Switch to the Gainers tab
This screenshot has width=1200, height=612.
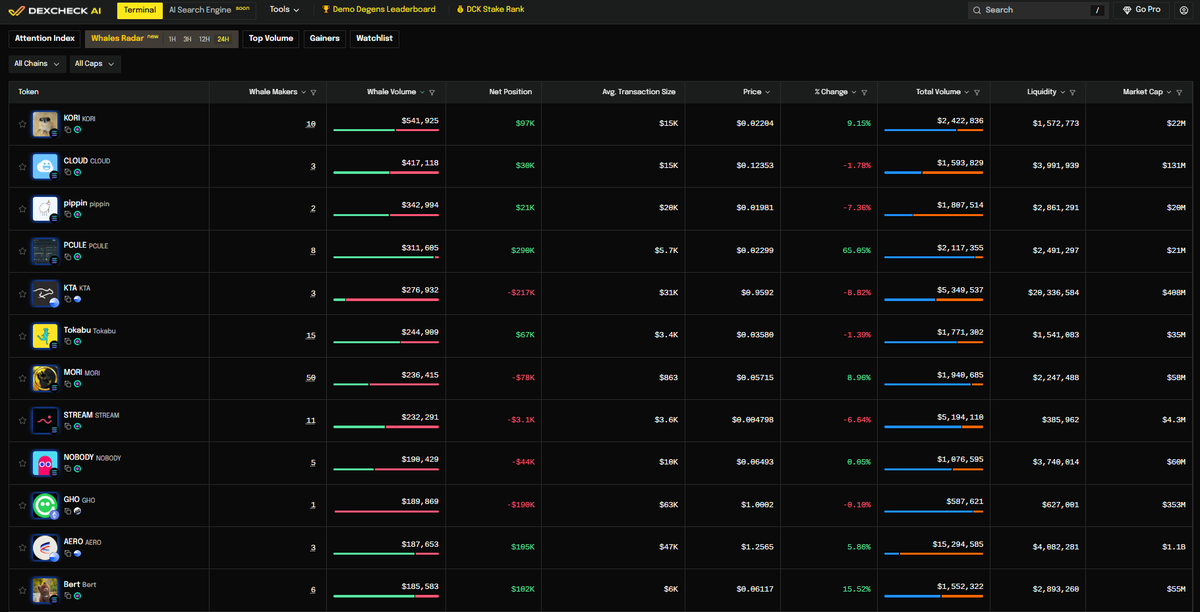[x=325, y=38]
